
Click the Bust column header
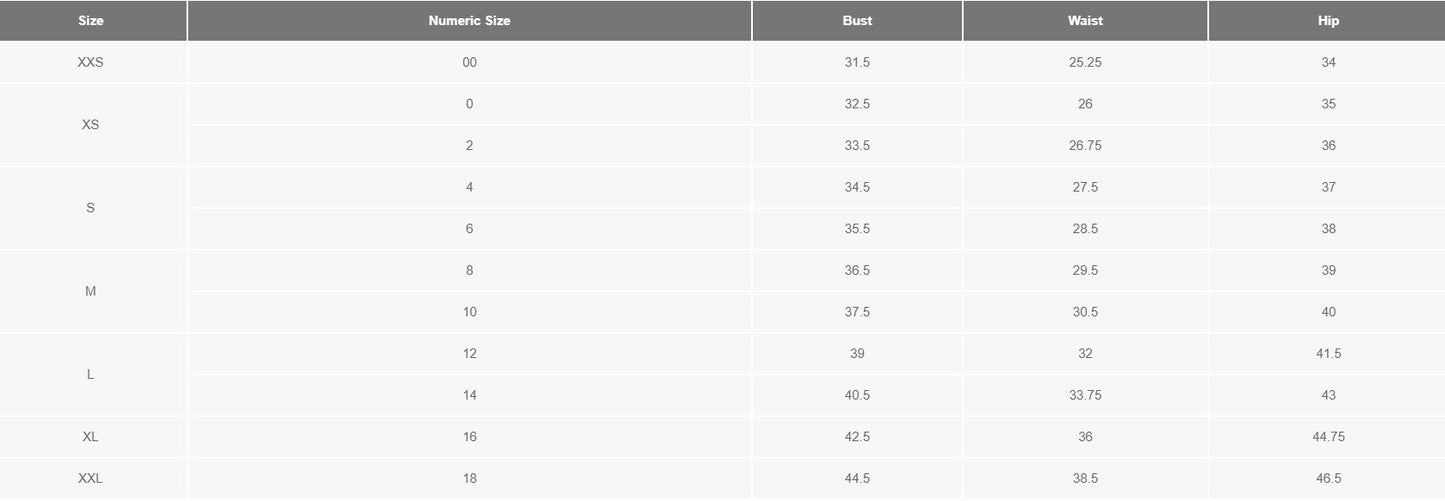pos(857,20)
